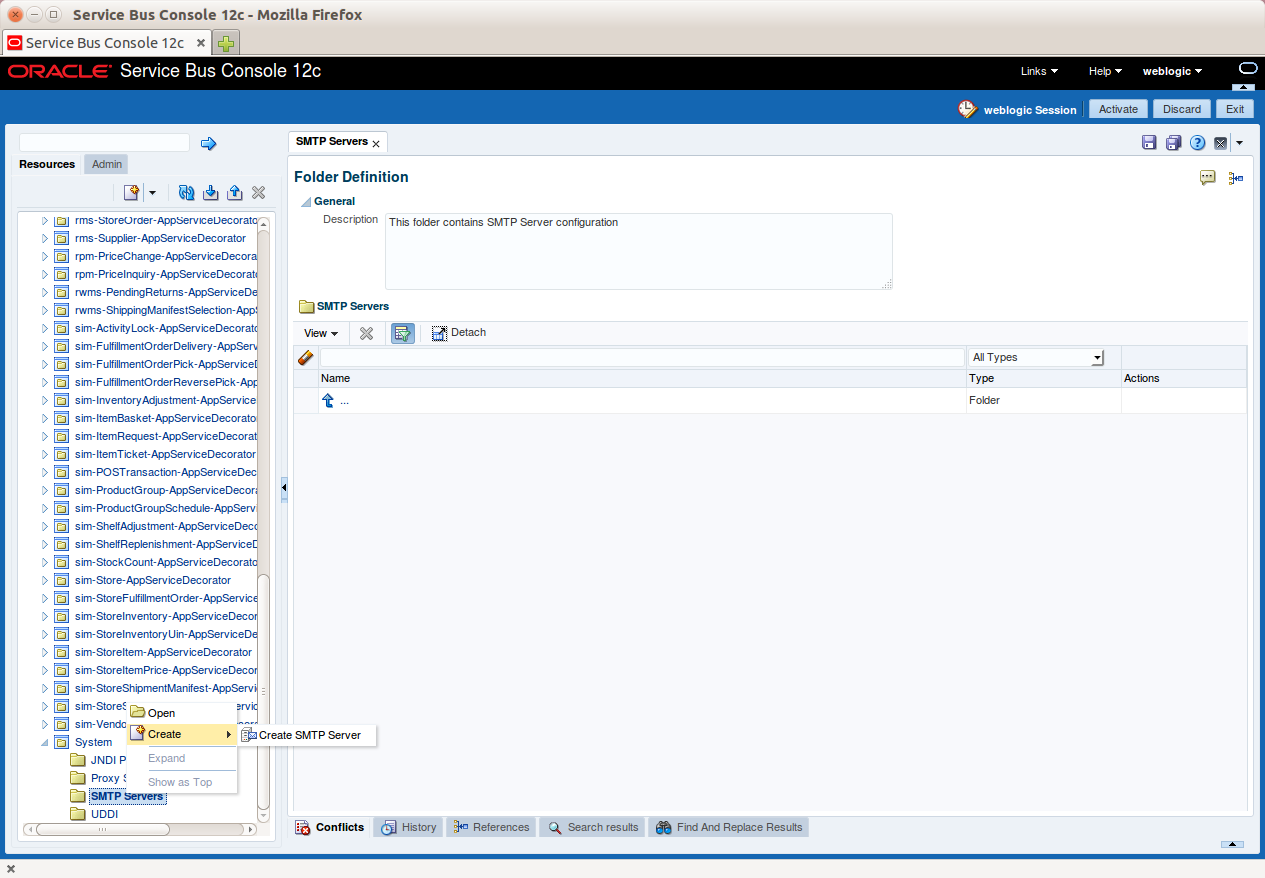
Task: Click the delete X icon in SMTP Servers table
Action: click(366, 333)
